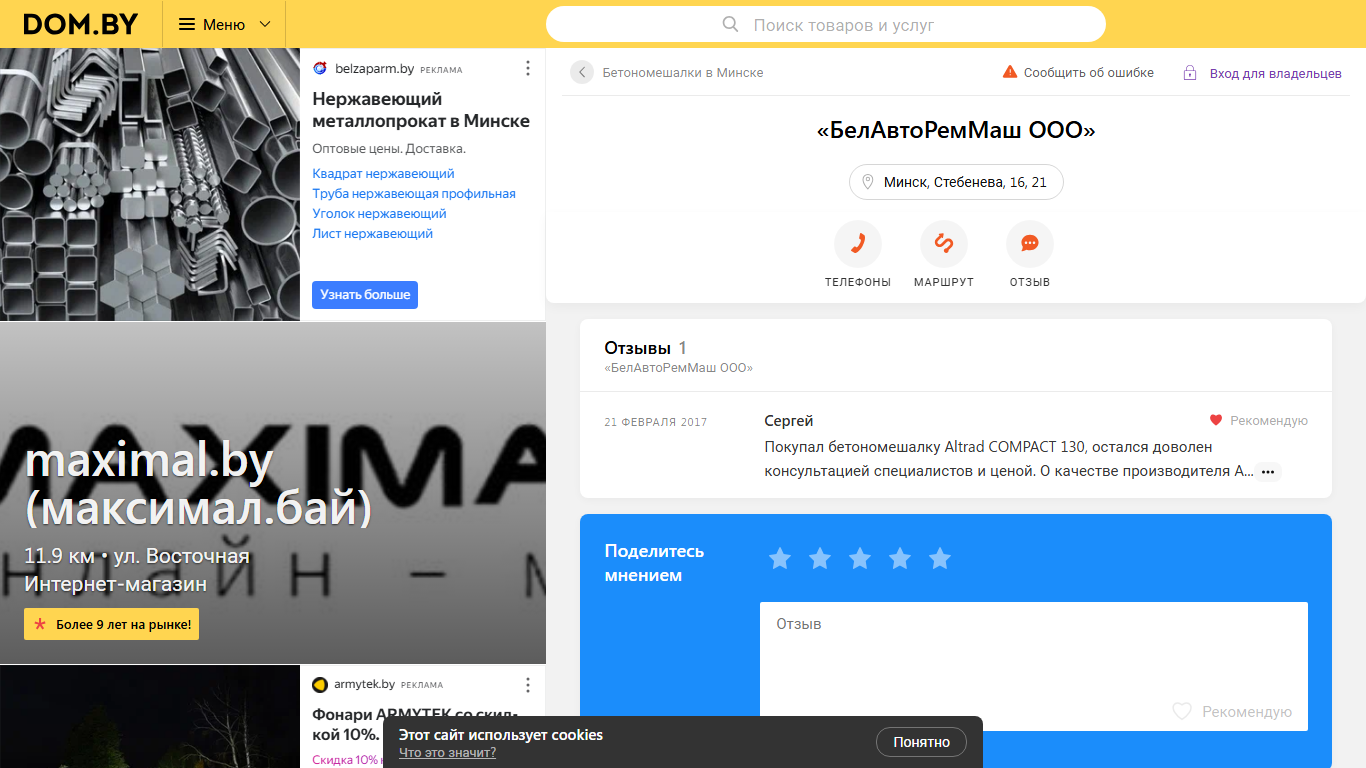This screenshot has height=768, width=1366.
Task: Open Нержавеющий металлопрокат в Минске ad title
Action: pyautogui.click(x=421, y=110)
